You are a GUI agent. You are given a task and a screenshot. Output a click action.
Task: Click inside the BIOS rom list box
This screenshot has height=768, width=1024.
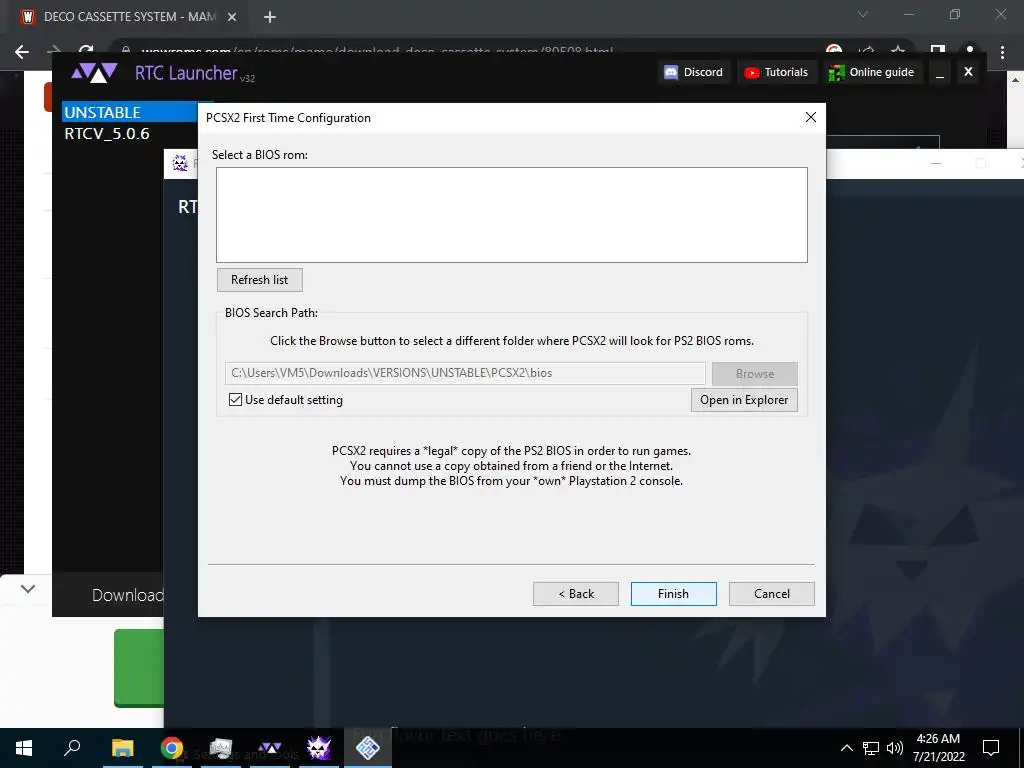click(x=512, y=215)
